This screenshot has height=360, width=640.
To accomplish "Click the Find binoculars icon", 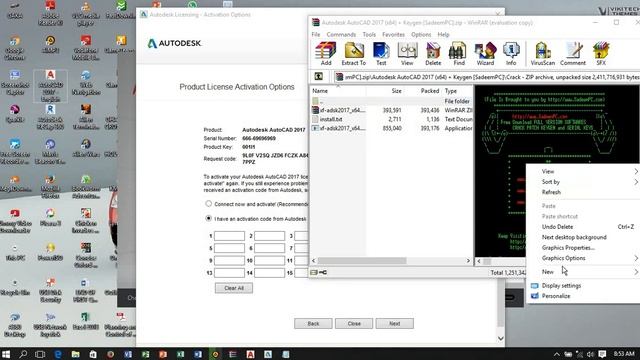I will pyautogui.click(x=459, y=53).
